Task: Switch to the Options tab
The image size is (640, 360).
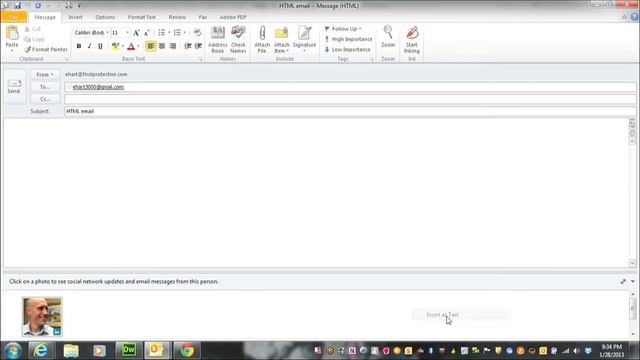Action: click(x=105, y=17)
